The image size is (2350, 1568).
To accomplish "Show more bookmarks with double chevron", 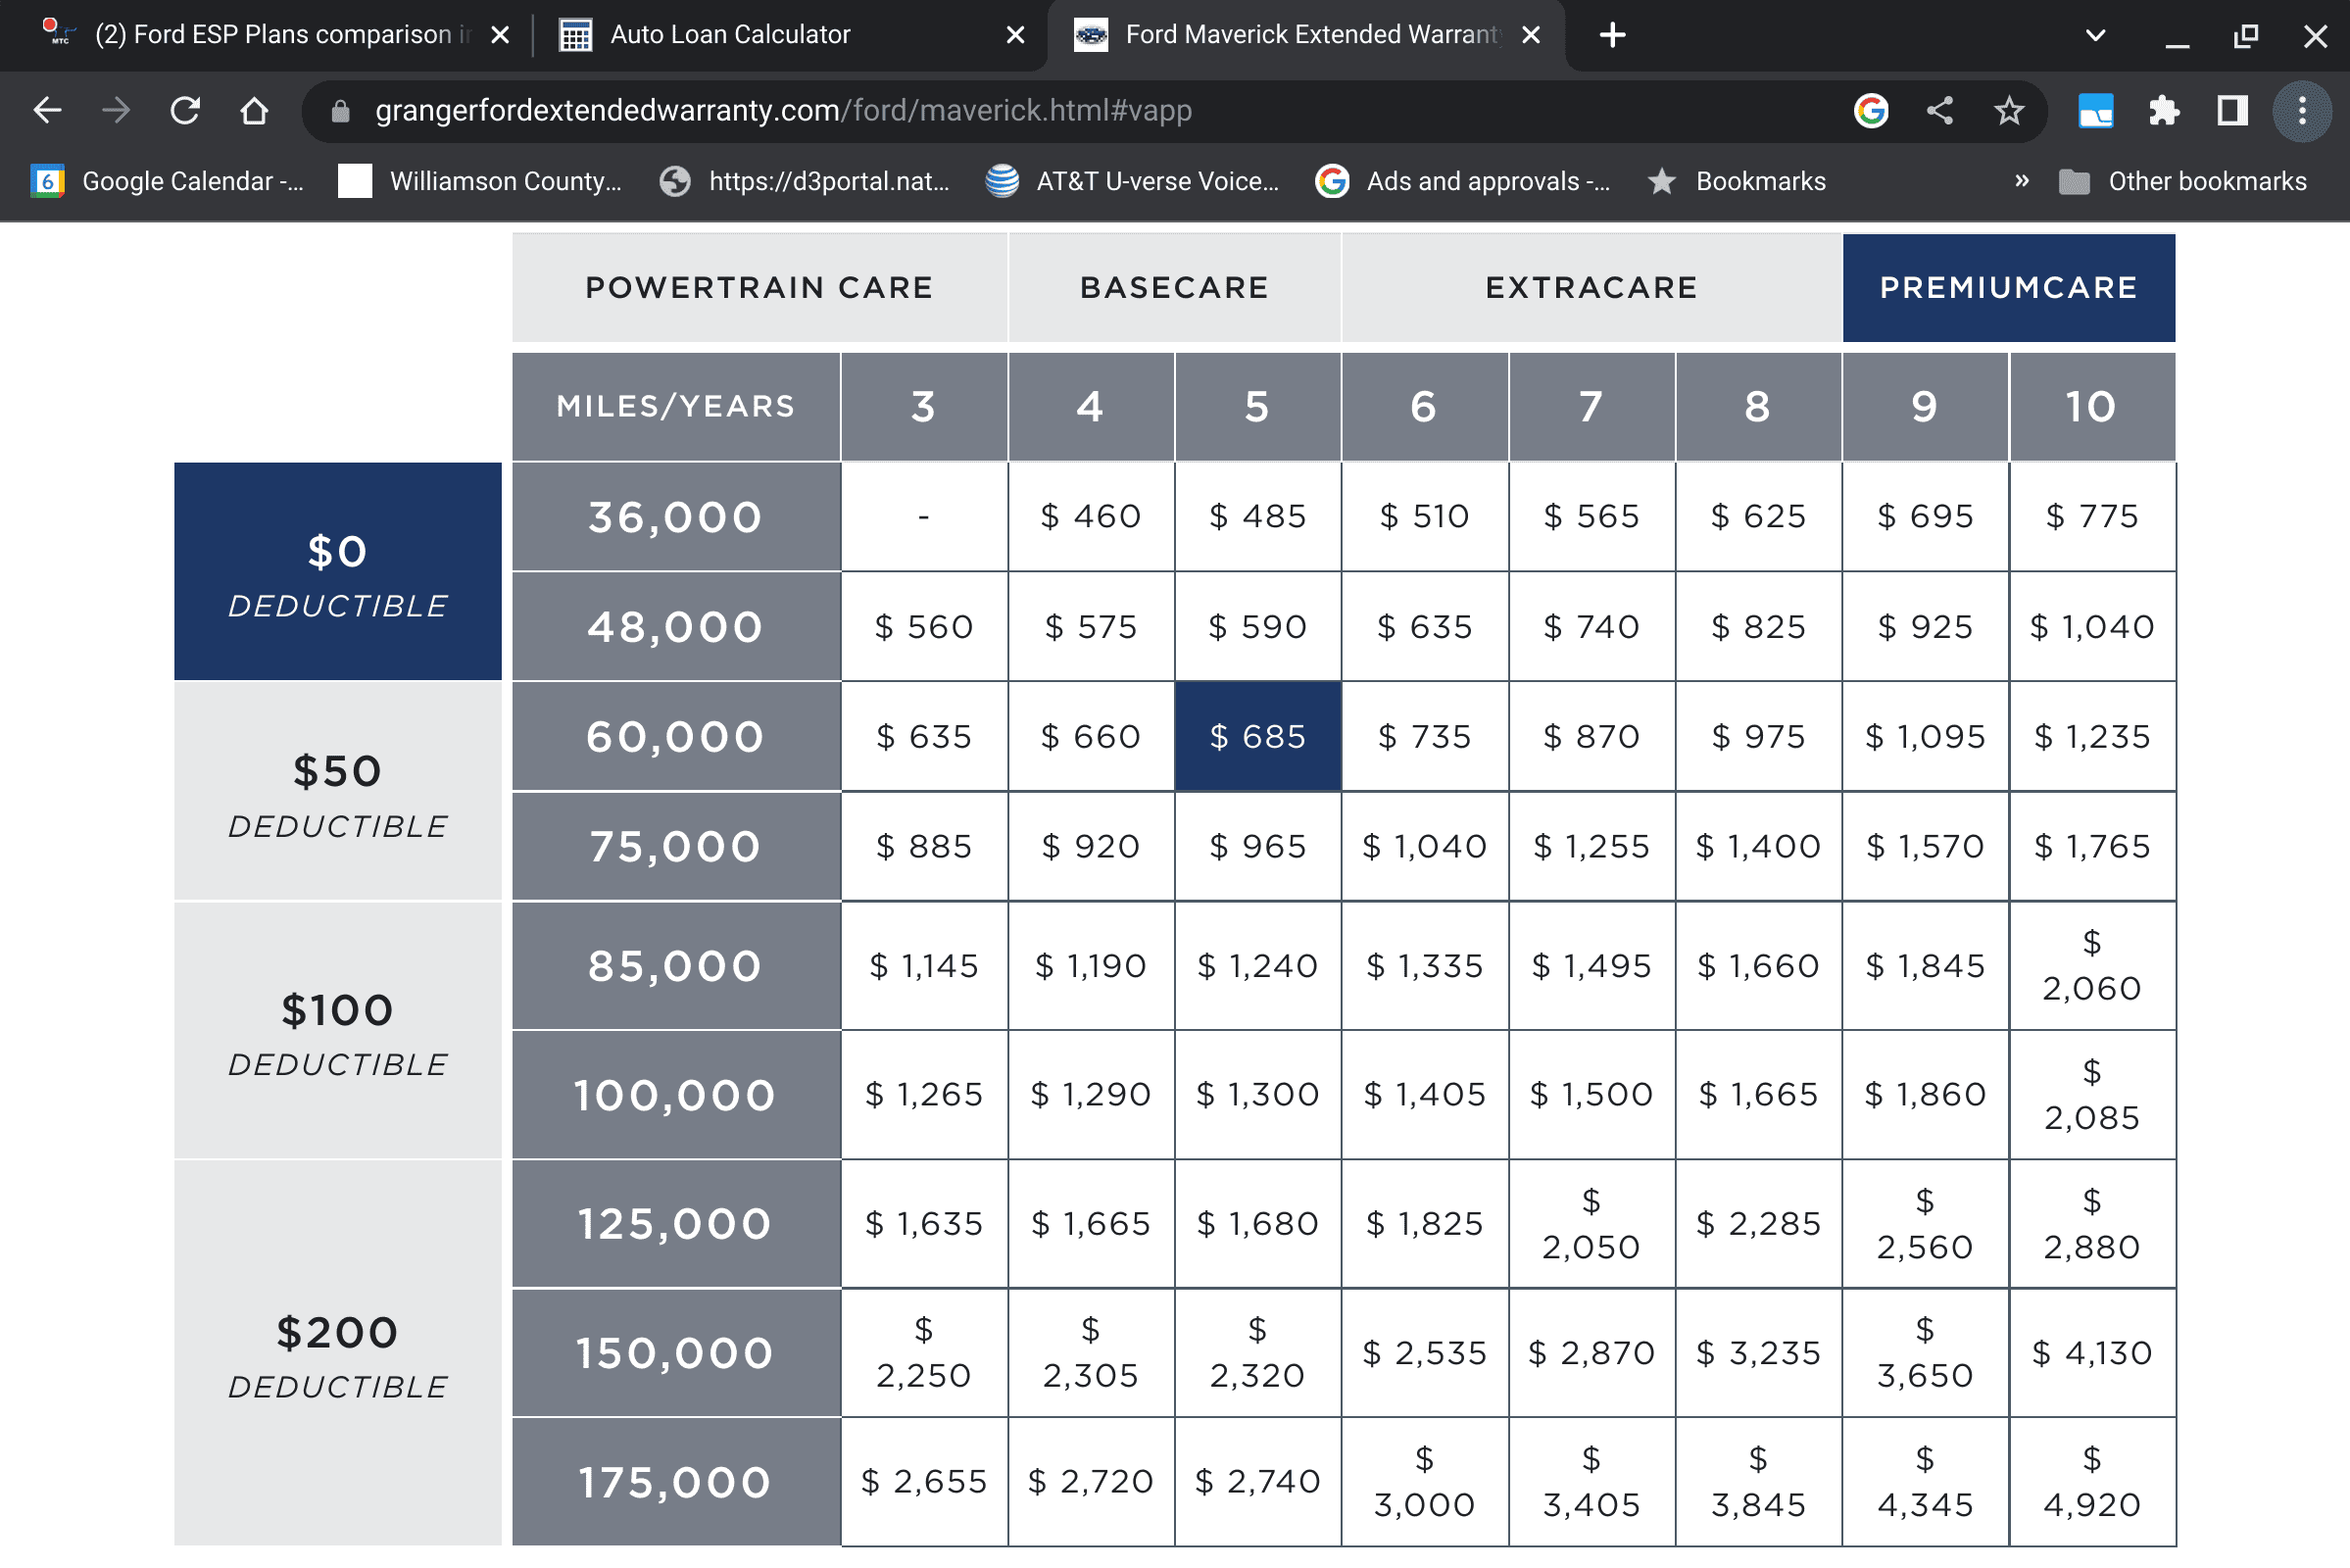I will point(2021,181).
